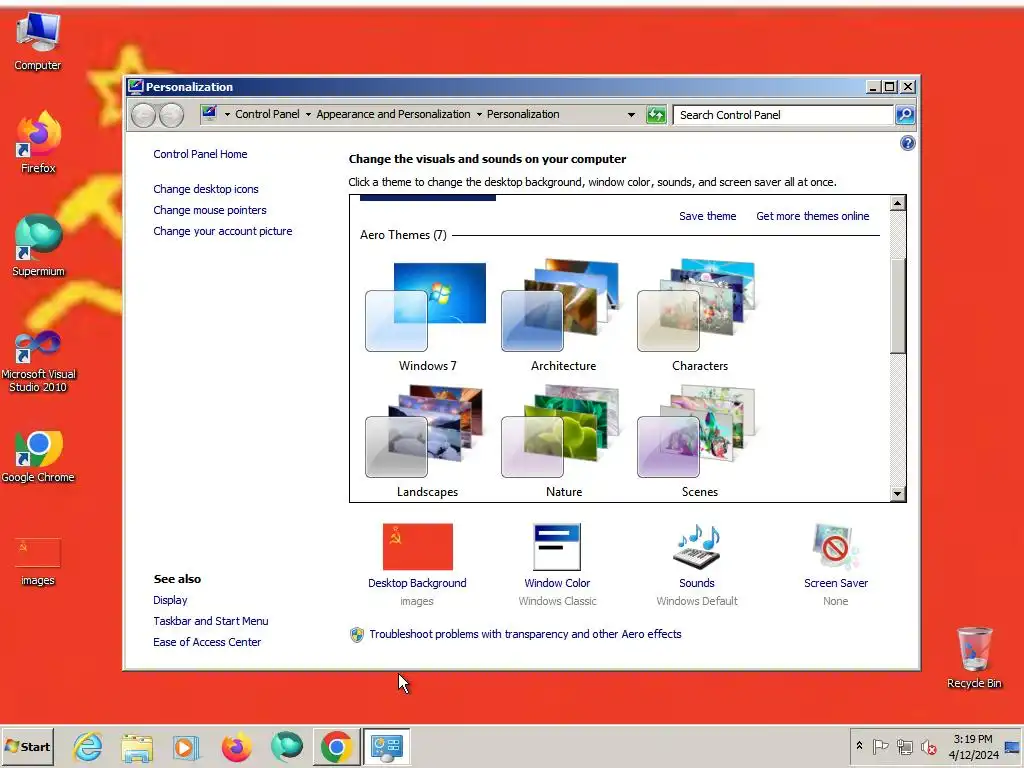
Task: Open Change desktop icons link
Action: click(x=206, y=189)
